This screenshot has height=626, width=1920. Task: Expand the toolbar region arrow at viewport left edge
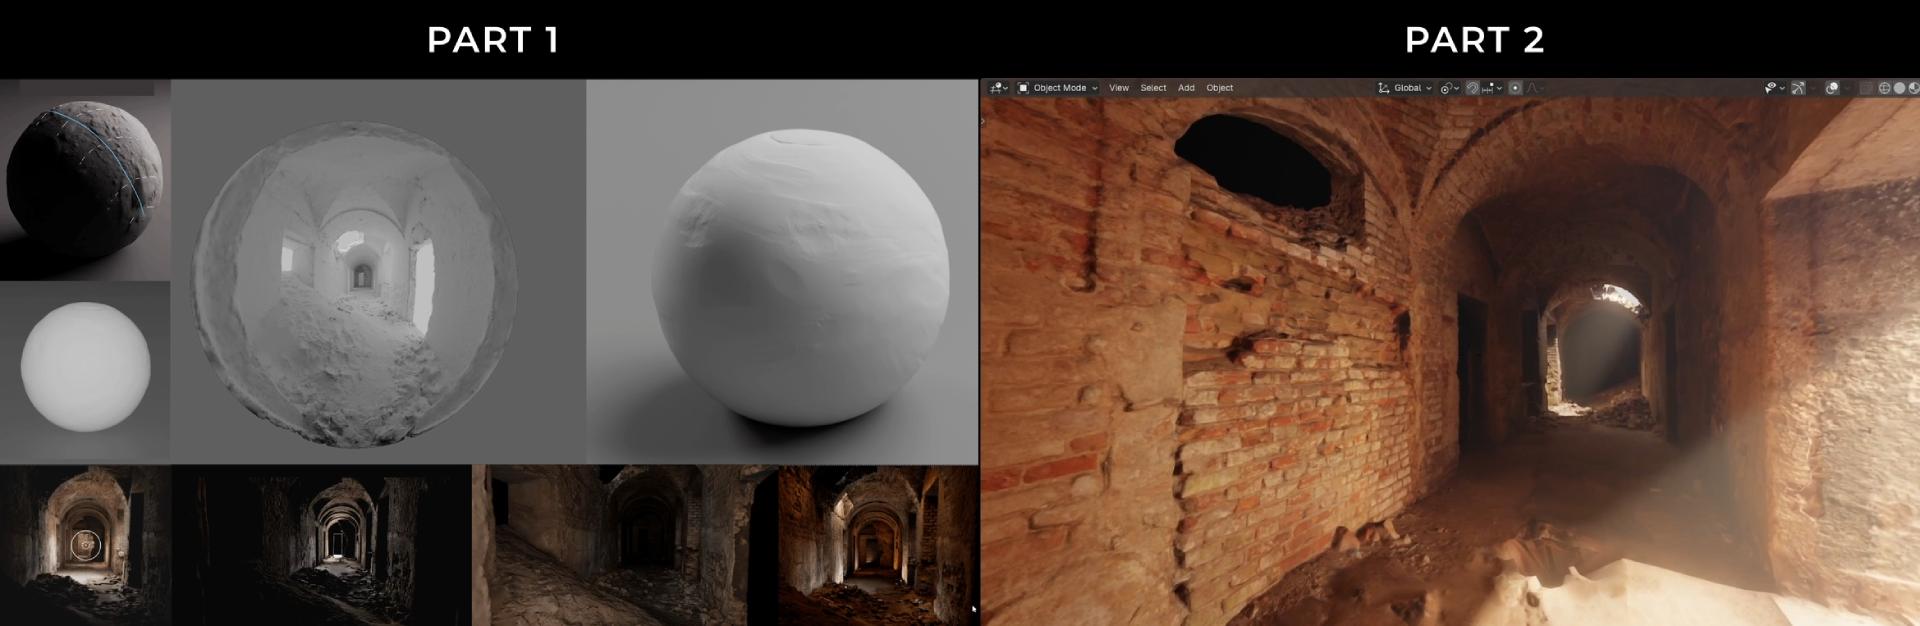tap(983, 121)
